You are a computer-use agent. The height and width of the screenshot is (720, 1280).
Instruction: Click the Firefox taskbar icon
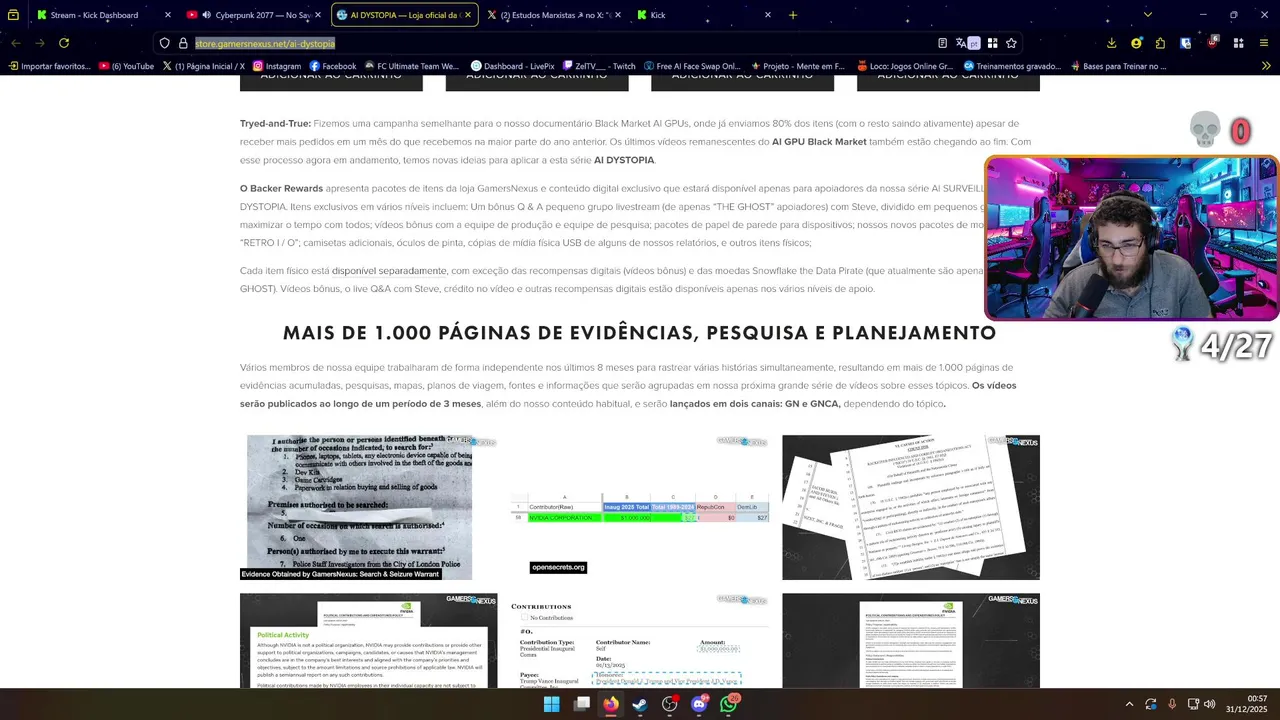(611, 704)
